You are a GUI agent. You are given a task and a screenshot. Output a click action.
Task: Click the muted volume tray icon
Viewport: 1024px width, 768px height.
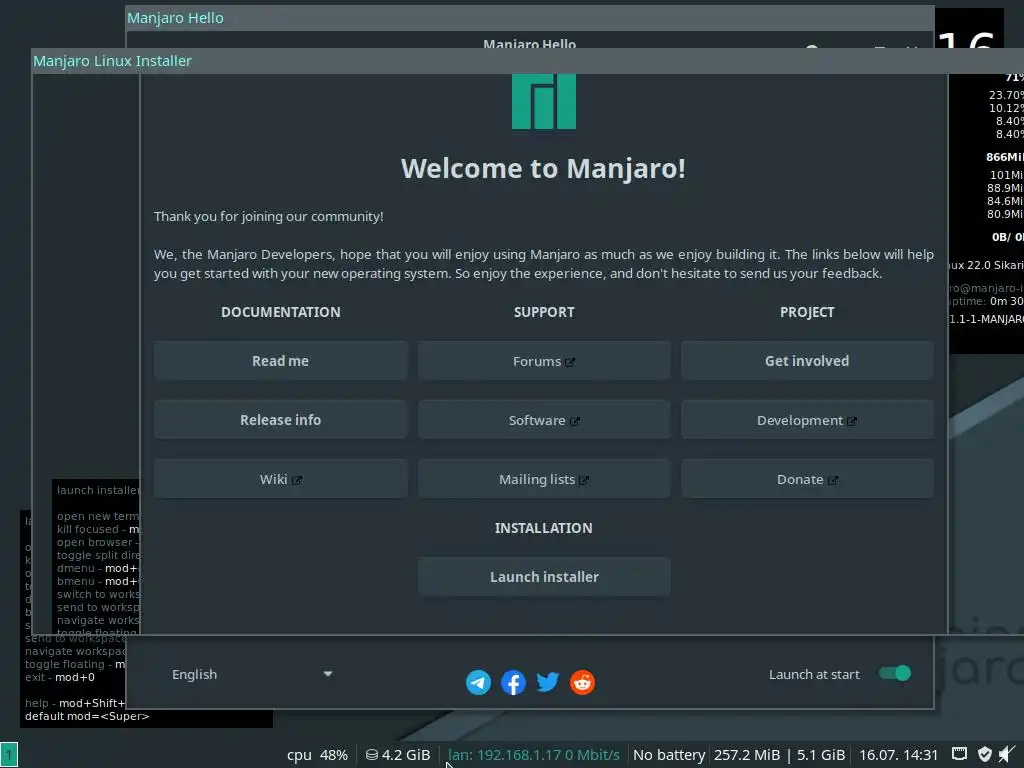1007,754
